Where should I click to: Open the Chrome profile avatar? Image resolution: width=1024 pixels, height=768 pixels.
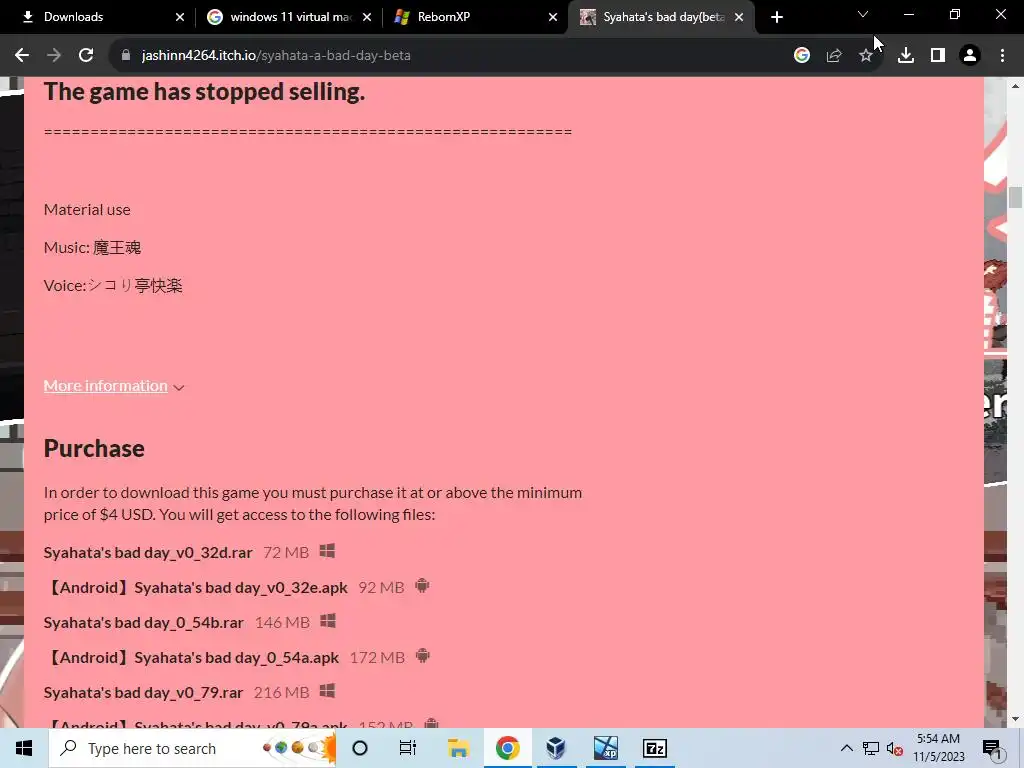pyautogui.click(x=970, y=56)
